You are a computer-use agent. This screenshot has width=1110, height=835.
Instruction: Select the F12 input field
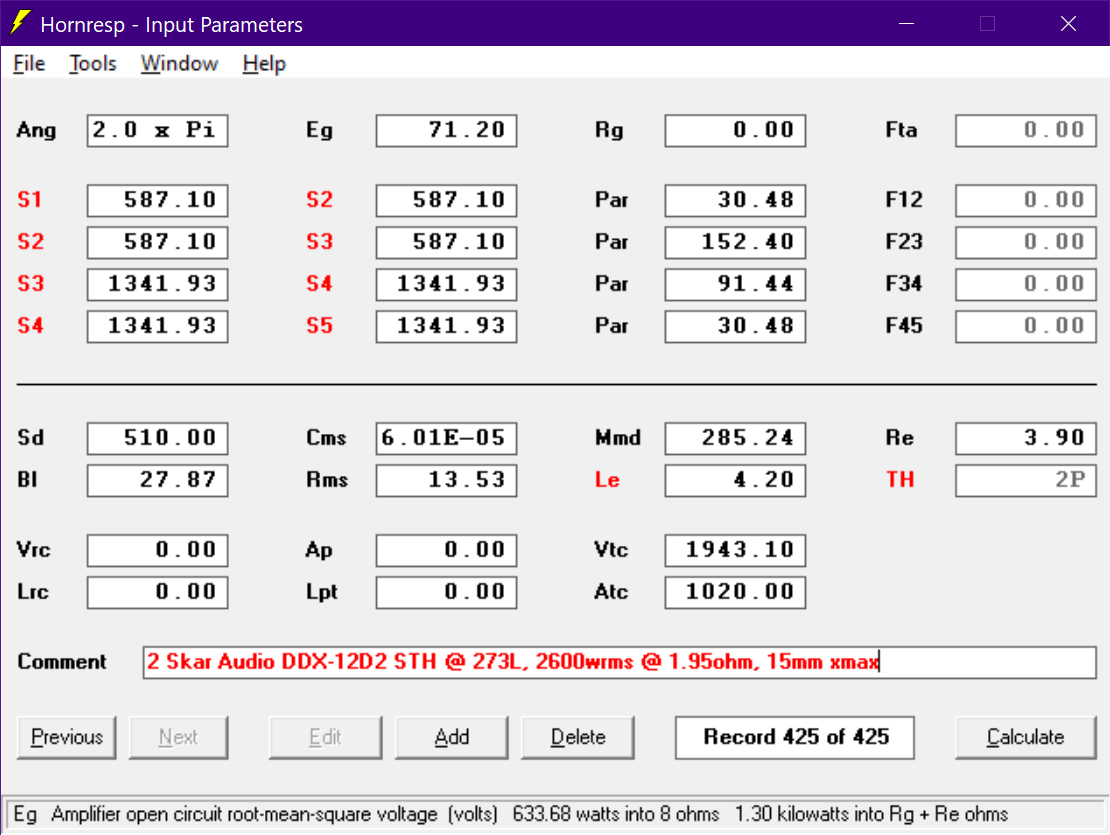[x=1026, y=200]
